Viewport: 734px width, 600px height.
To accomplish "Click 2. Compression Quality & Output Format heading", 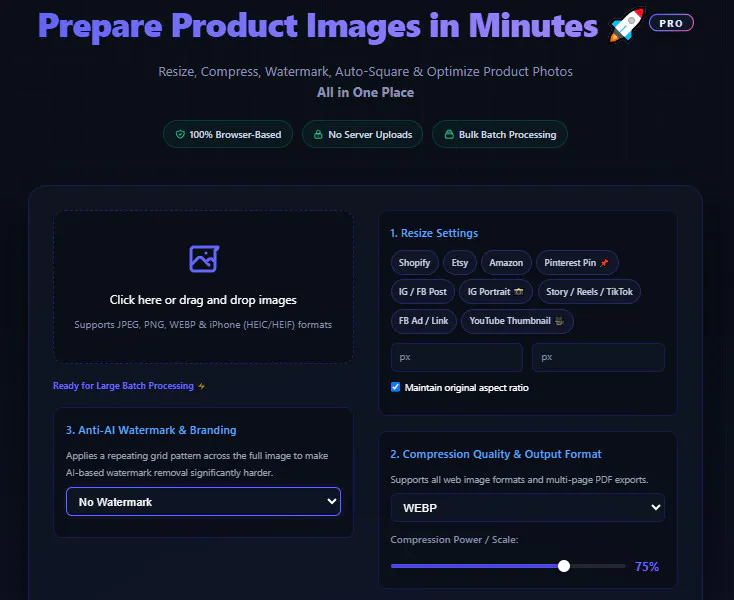I will click(496, 454).
